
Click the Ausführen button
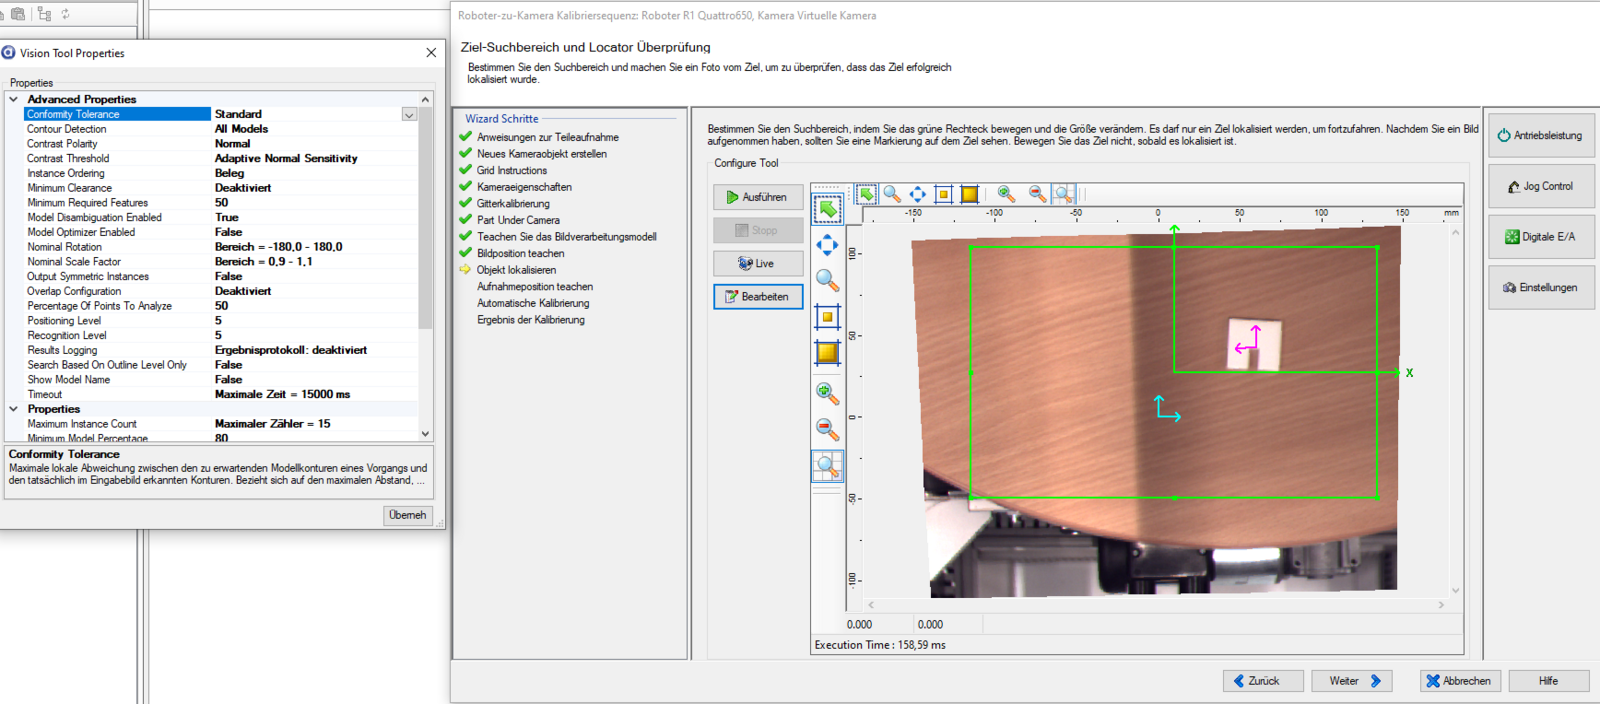pyautogui.click(x=757, y=197)
